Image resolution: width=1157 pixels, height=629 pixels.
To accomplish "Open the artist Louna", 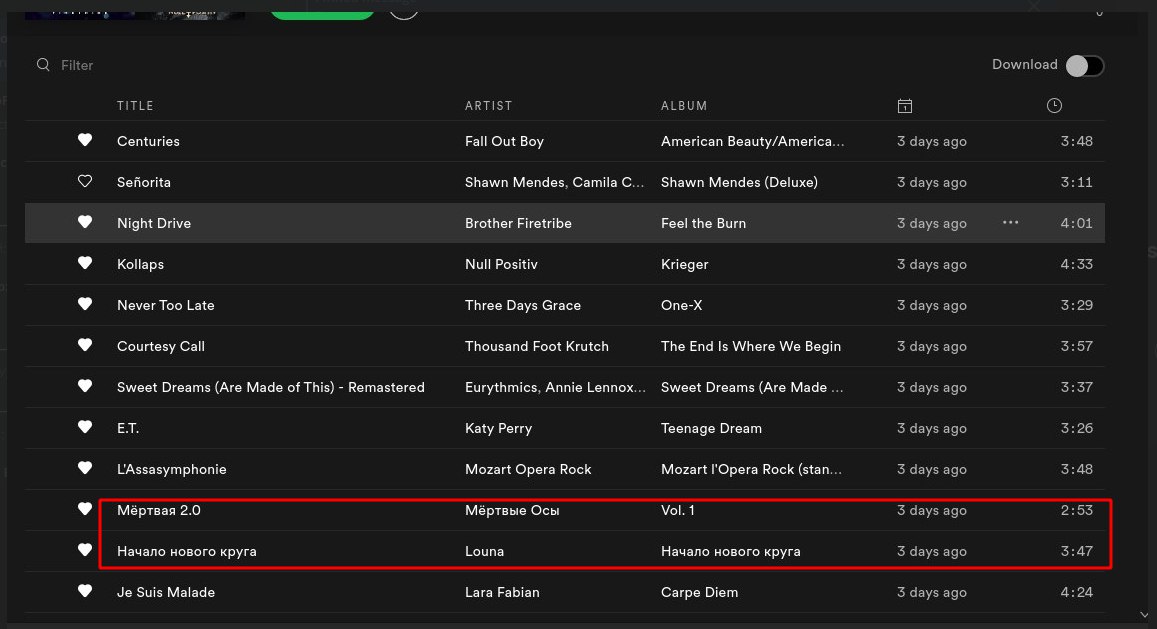I will [484, 551].
